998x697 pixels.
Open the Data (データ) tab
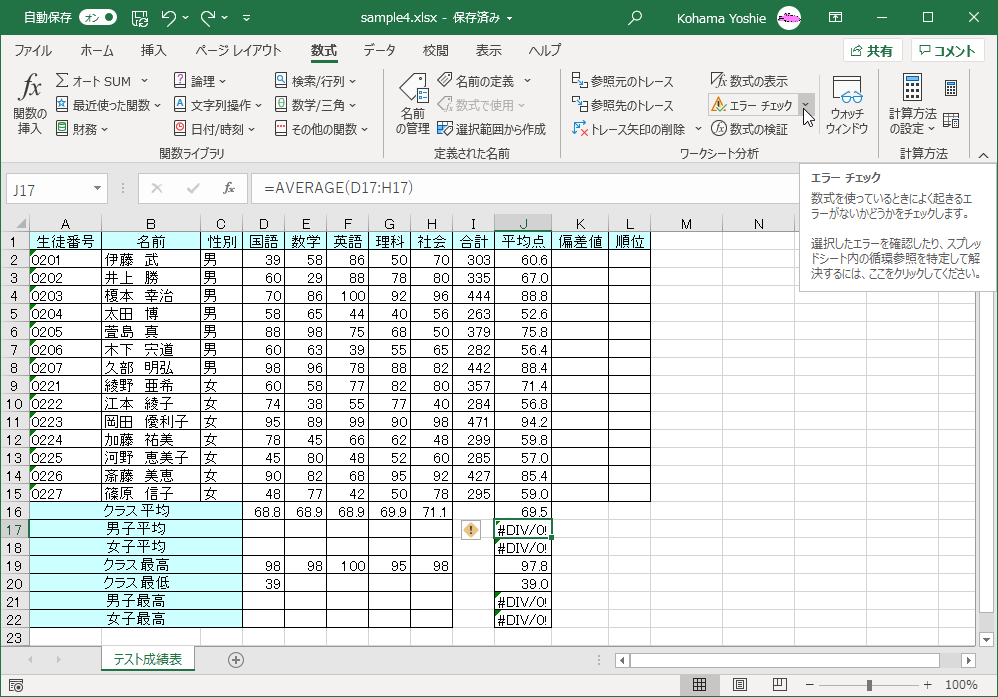[x=379, y=50]
